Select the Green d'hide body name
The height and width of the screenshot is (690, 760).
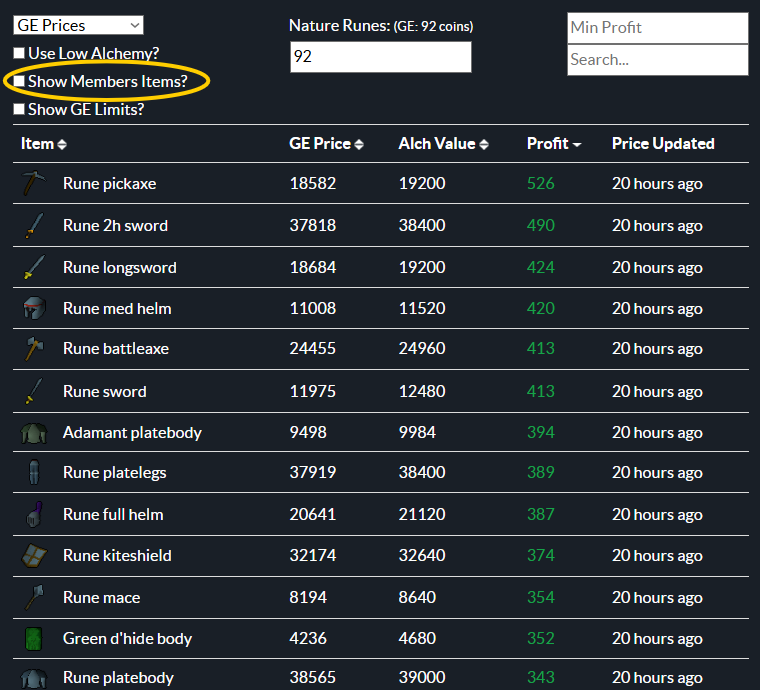(127, 639)
